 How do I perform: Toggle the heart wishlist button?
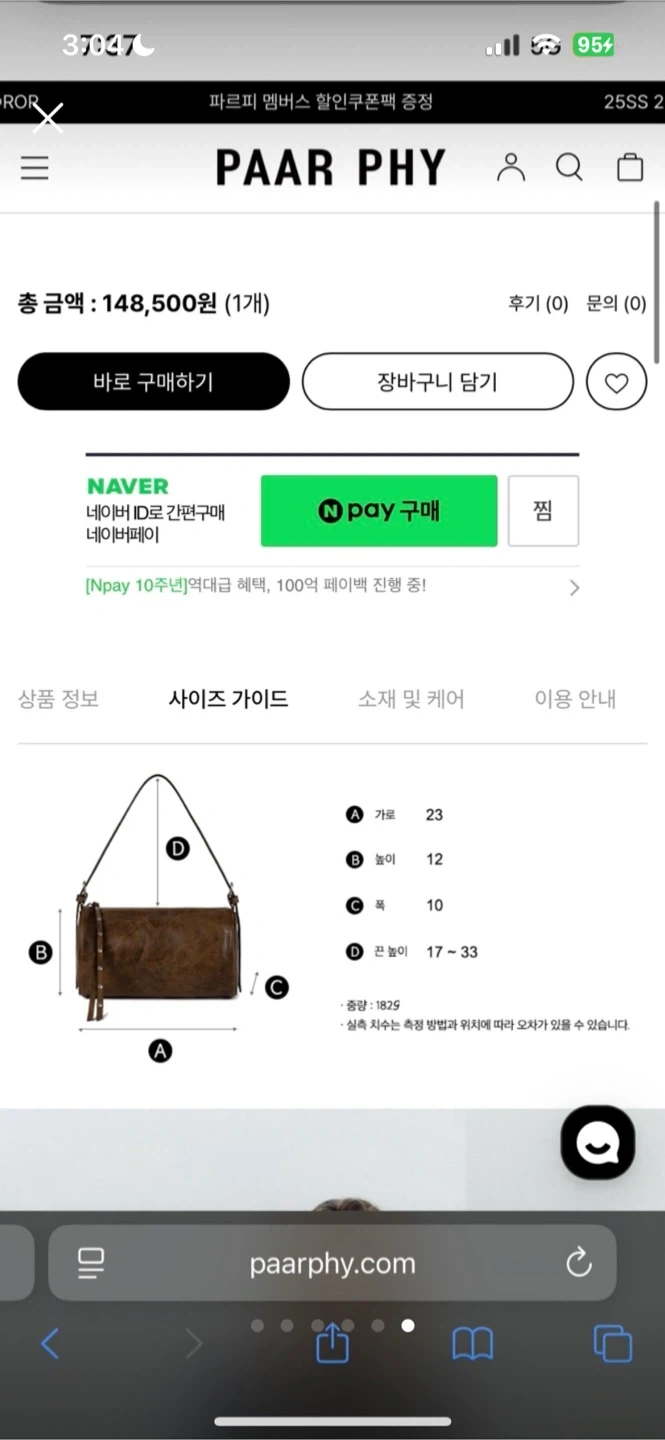click(x=616, y=382)
